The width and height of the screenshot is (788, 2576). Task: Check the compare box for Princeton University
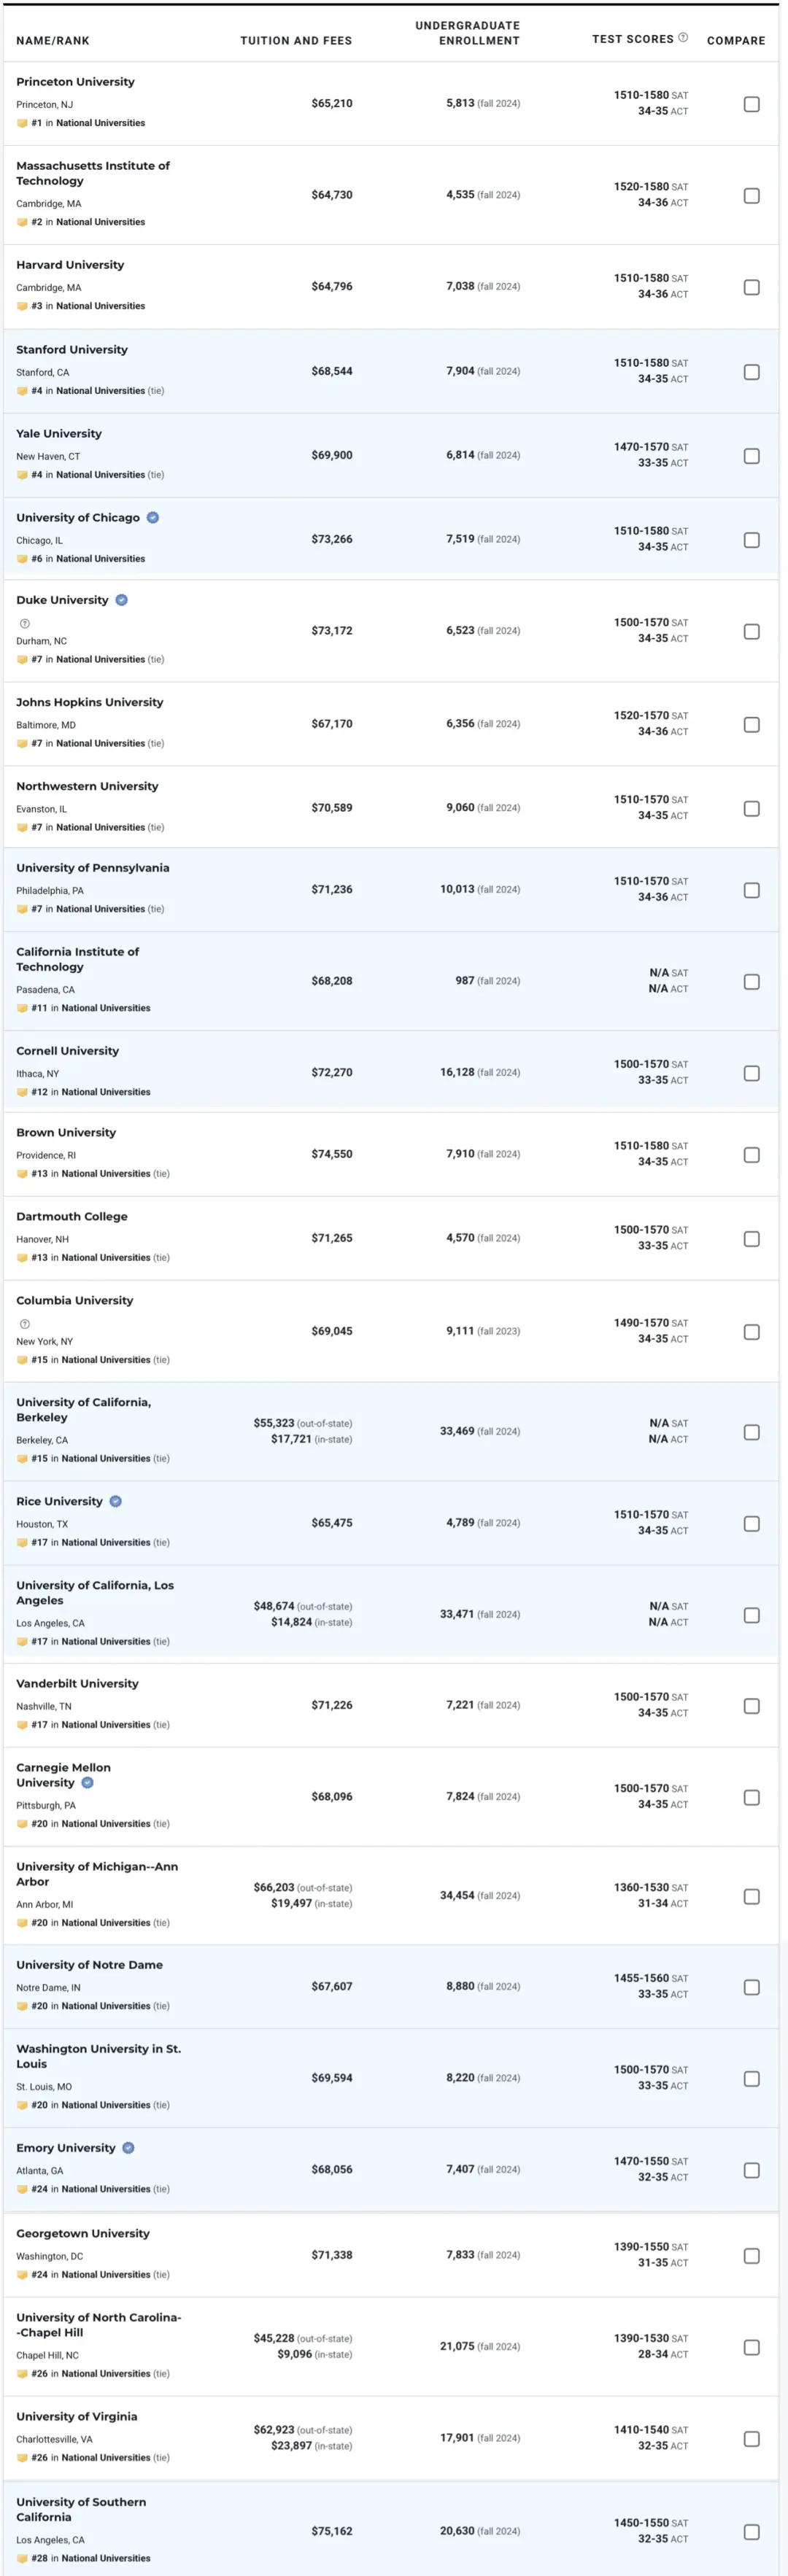[x=751, y=104]
